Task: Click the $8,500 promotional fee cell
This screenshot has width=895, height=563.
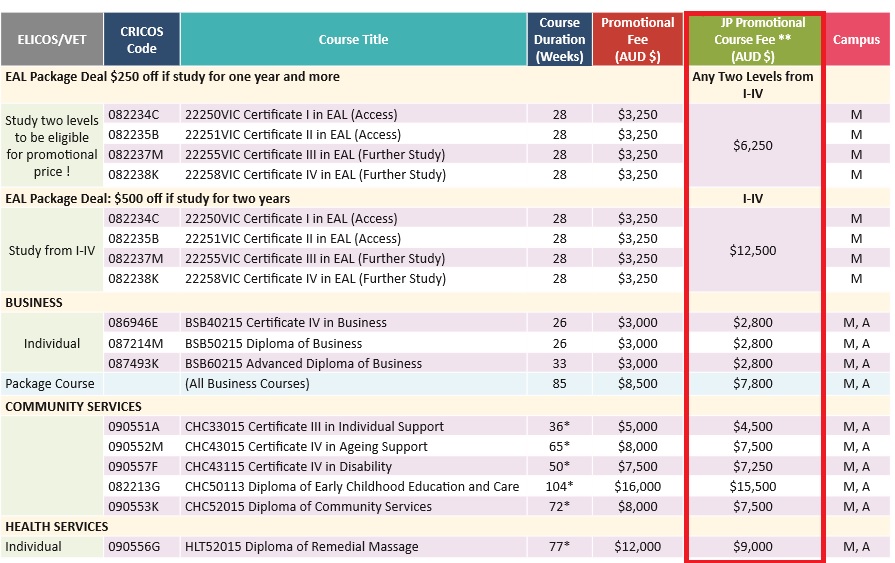Action: point(638,383)
